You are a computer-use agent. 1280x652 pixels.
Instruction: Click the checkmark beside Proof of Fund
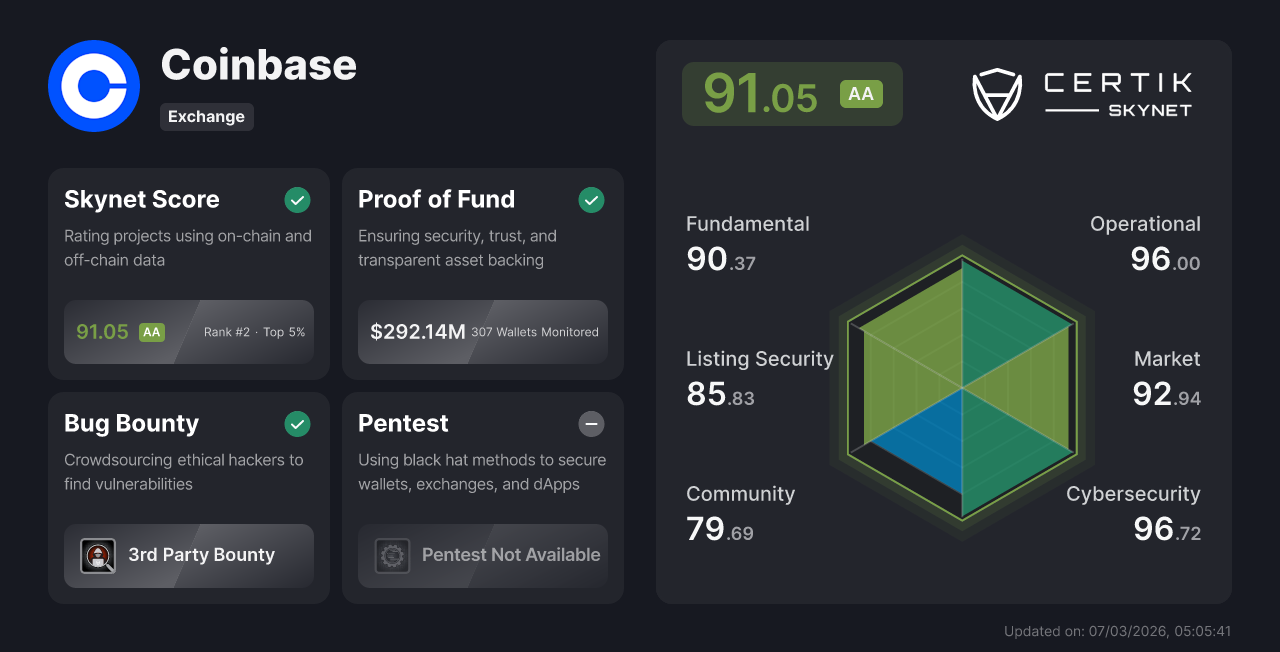click(x=591, y=200)
